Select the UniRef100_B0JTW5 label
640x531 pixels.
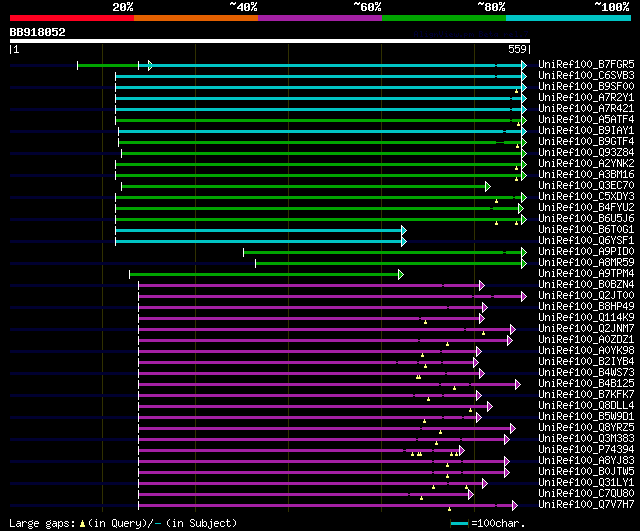coord(586,472)
